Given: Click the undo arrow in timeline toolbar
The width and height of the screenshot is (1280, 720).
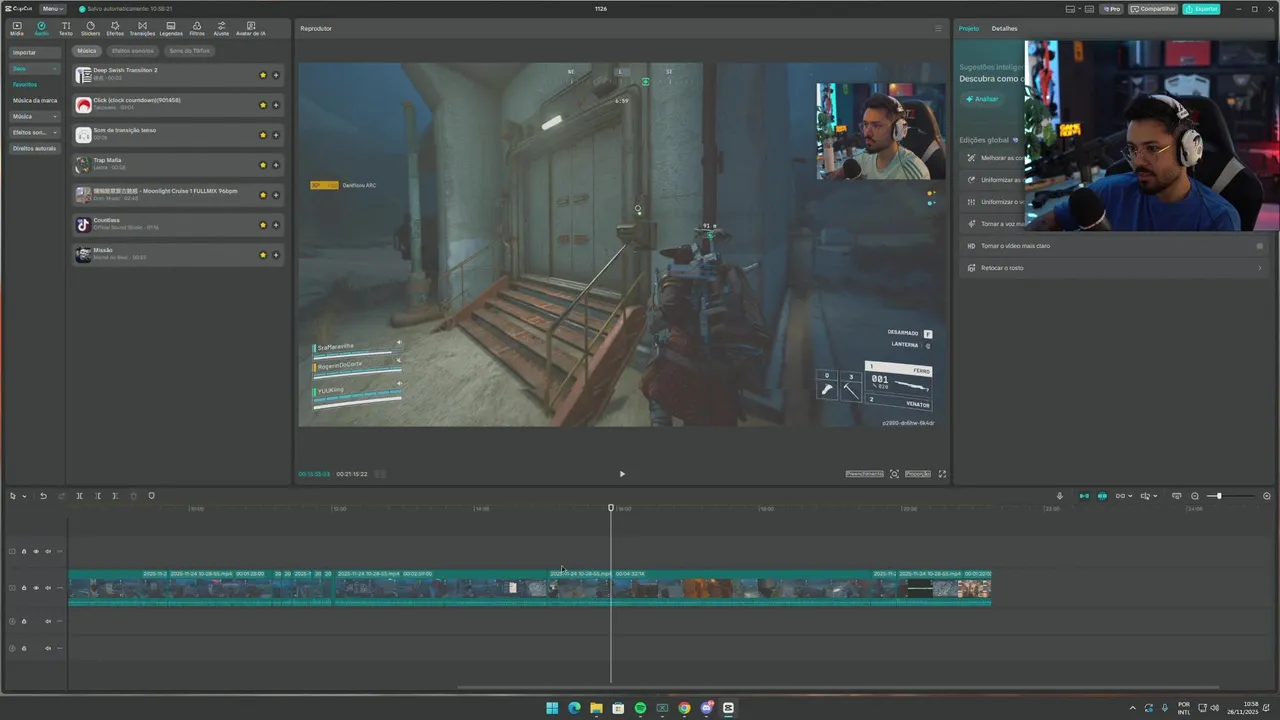Looking at the screenshot, I should pos(43,496).
